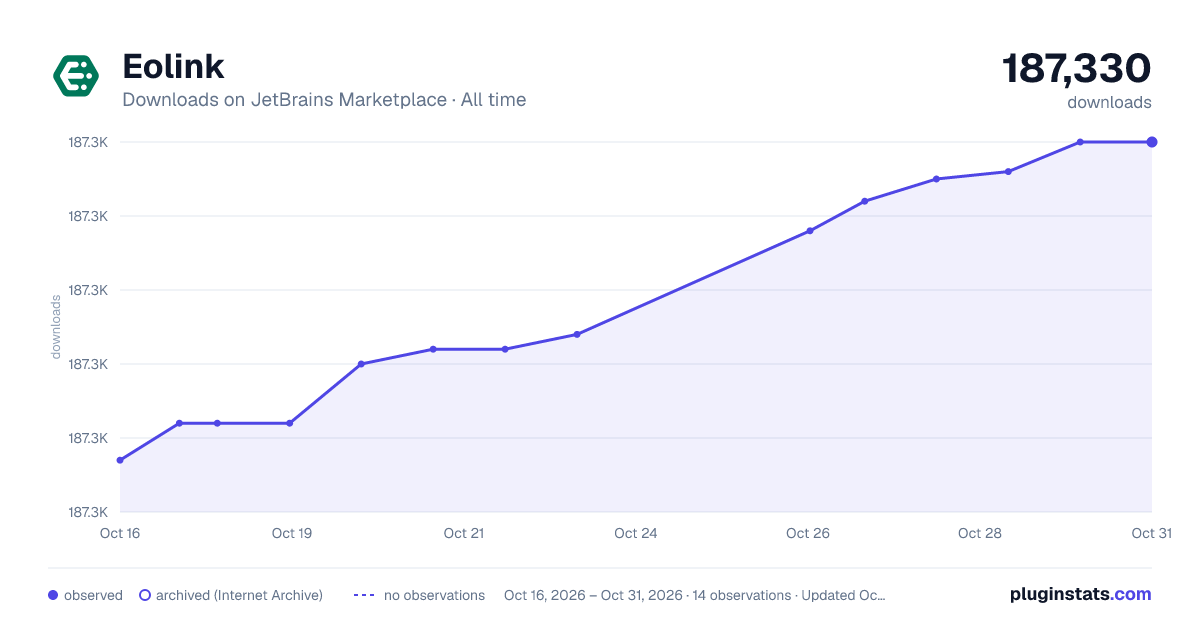1200x630 pixels.
Task: Click the 'no observations' legend label
Action: pyautogui.click(x=434, y=595)
